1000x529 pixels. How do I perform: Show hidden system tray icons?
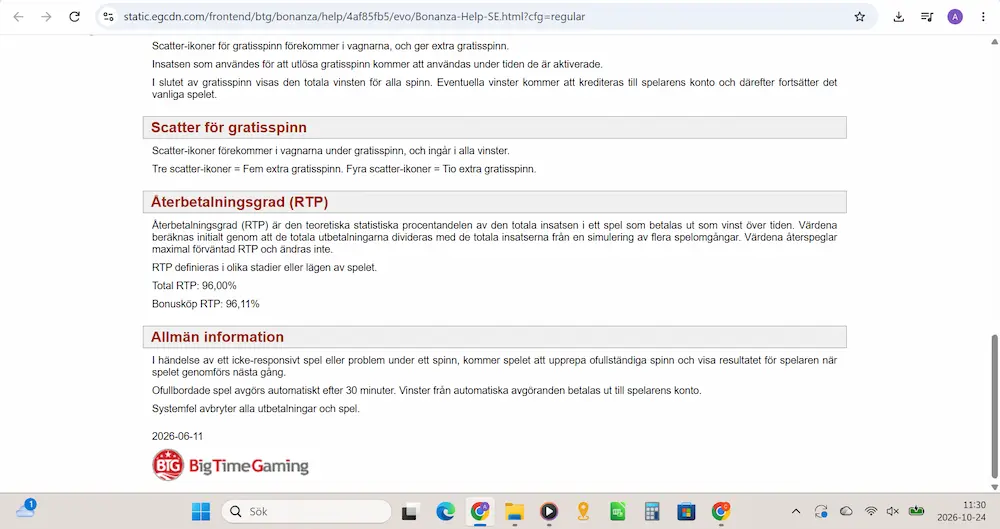click(x=796, y=511)
